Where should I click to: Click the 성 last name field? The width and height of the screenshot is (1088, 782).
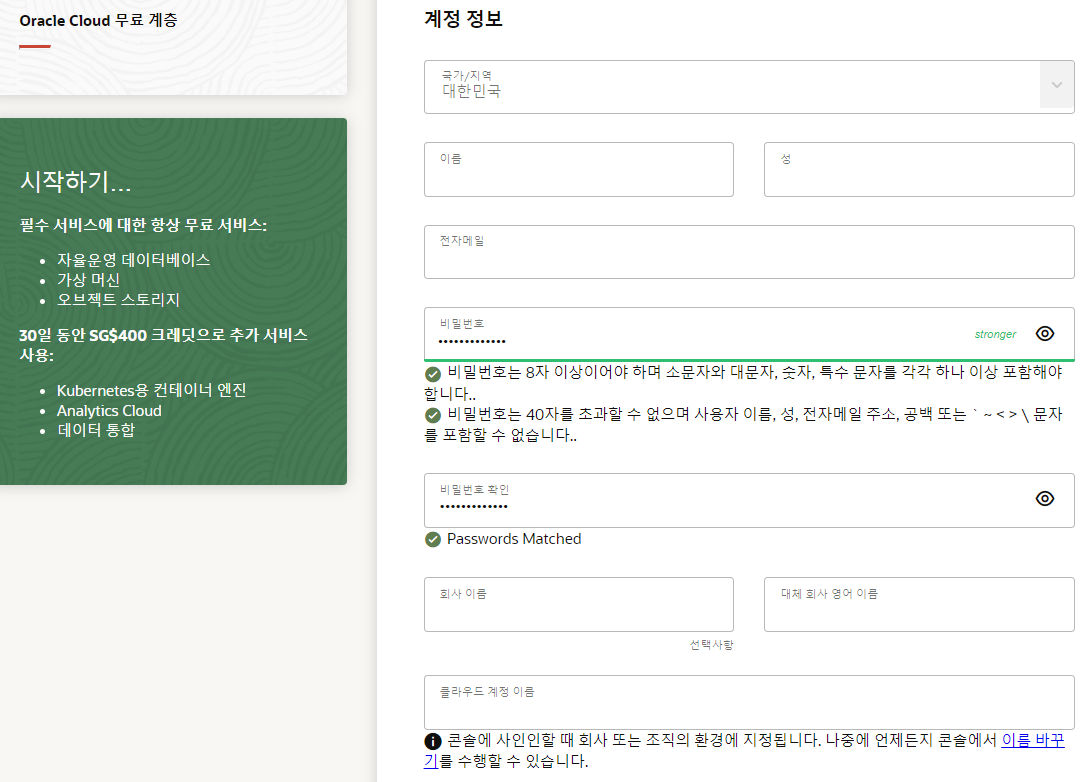pos(919,169)
